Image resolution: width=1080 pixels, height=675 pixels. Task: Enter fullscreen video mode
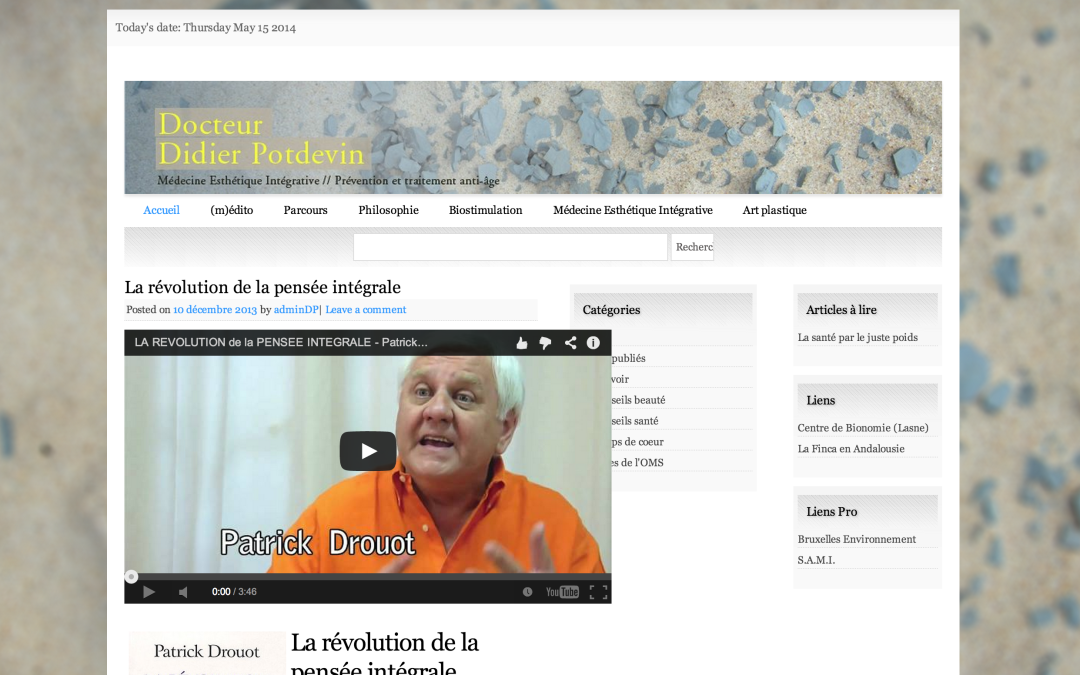pos(599,592)
